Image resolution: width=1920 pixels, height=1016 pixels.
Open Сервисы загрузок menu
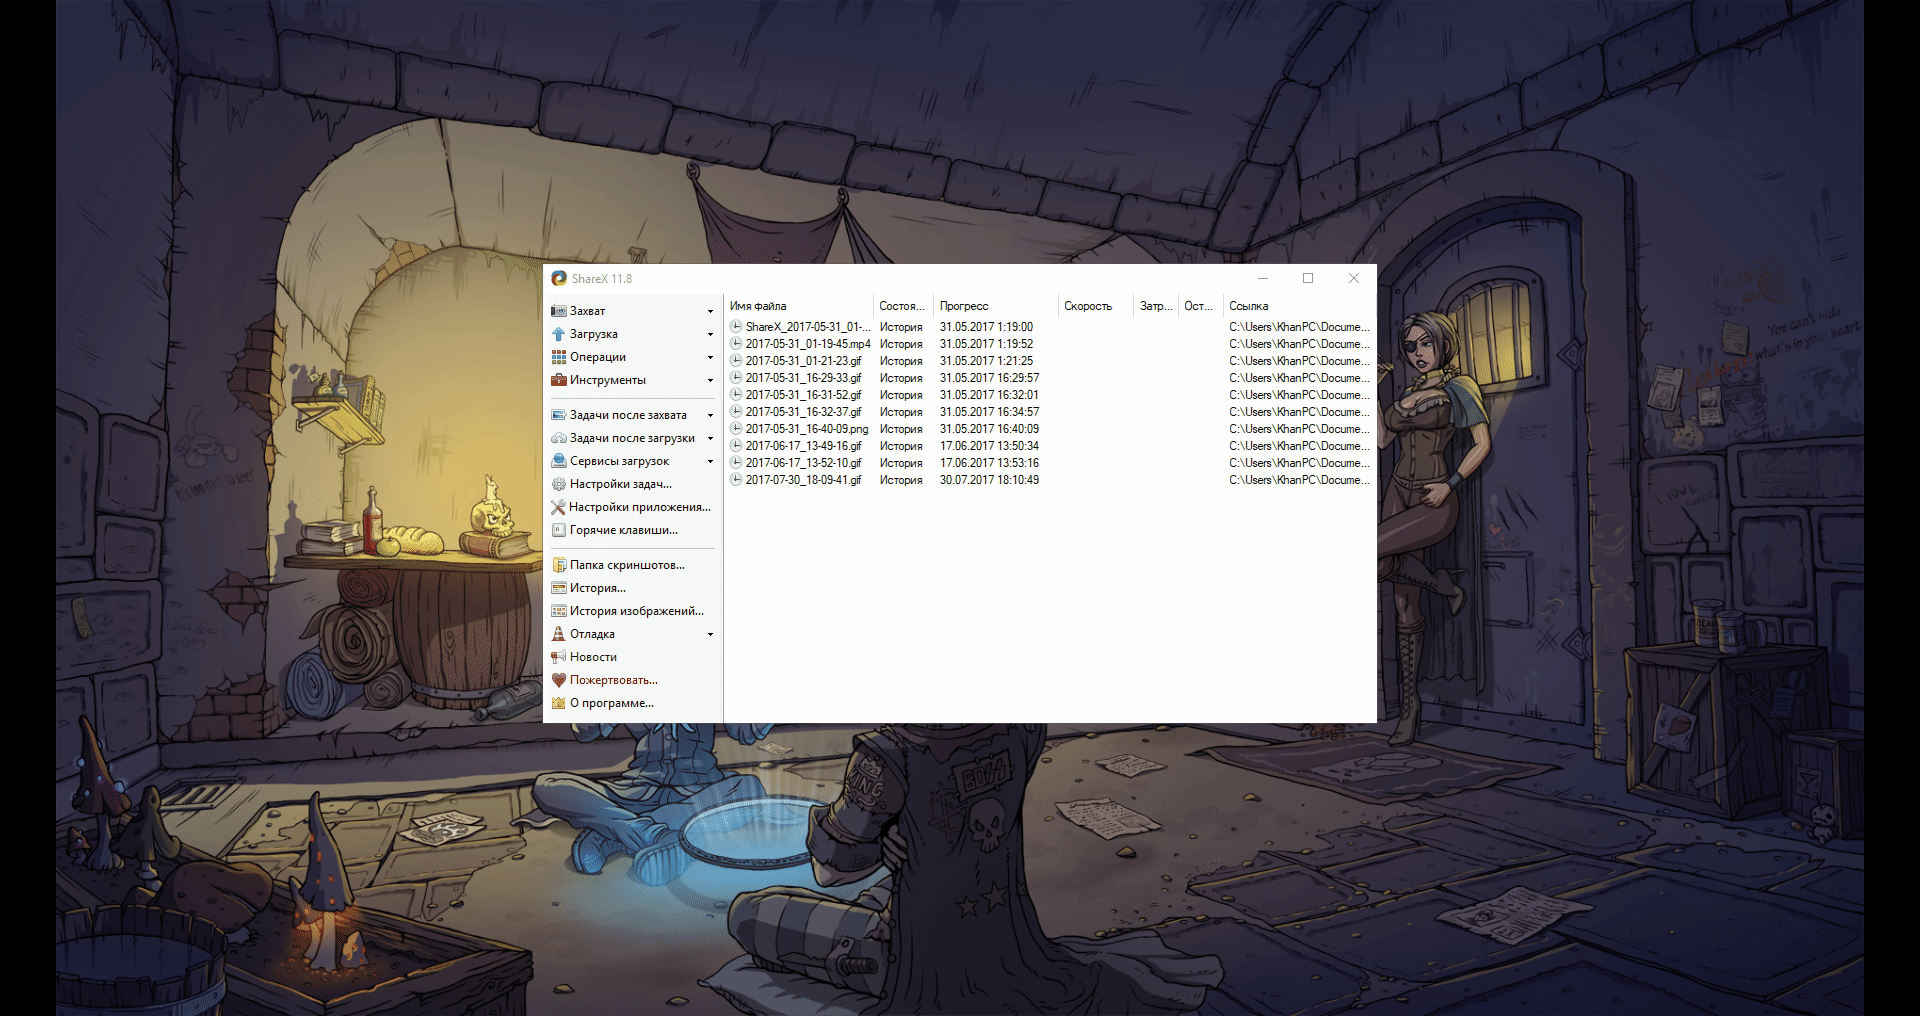632,461
